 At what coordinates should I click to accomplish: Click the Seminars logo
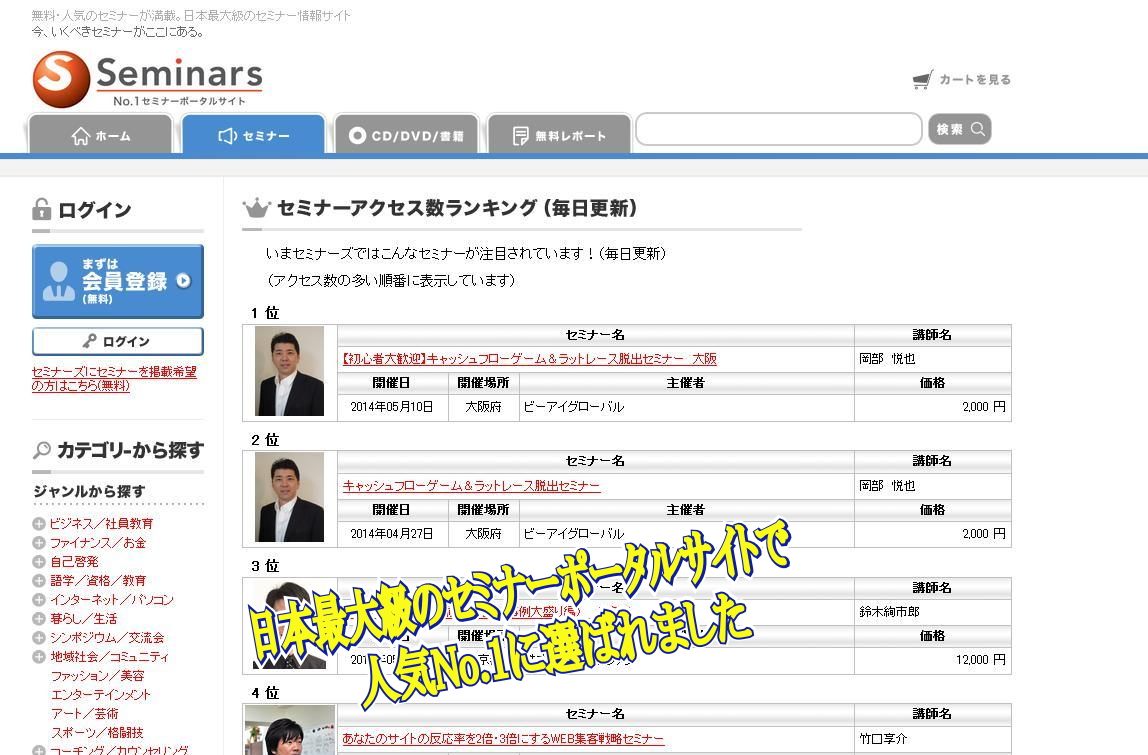[x=147, y=79]
